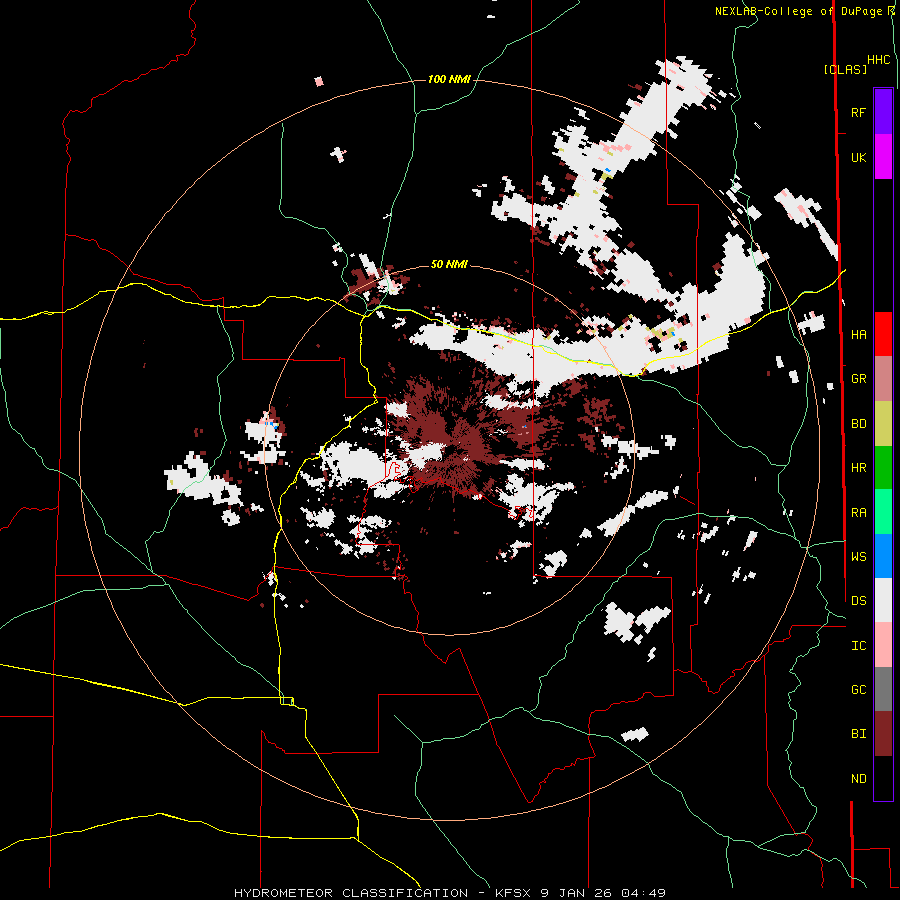Screen dimensions: 900x900
Task: Click the GR legend label
Action: (858, 379)
